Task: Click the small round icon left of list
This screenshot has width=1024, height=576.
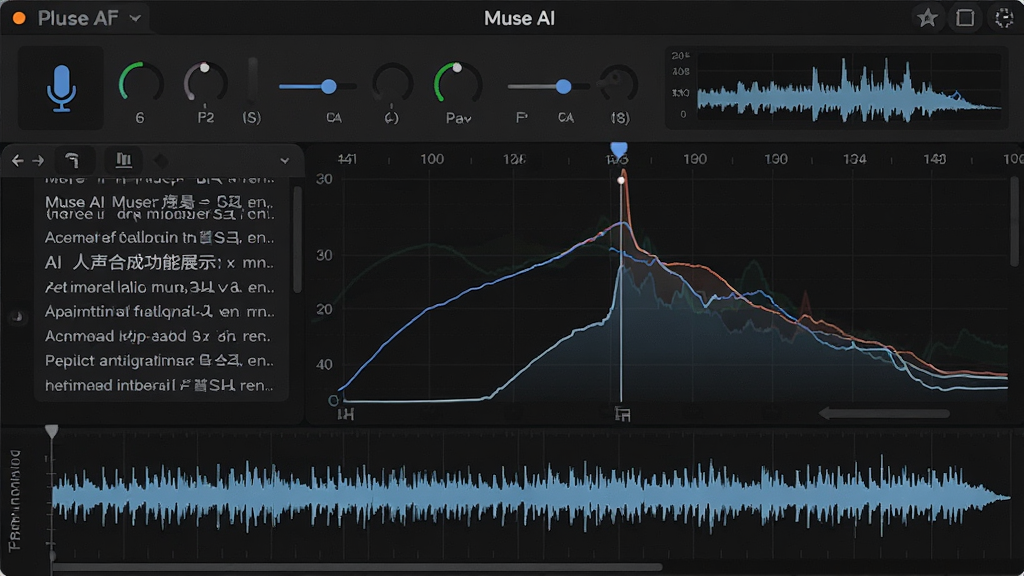Action: 18,317
